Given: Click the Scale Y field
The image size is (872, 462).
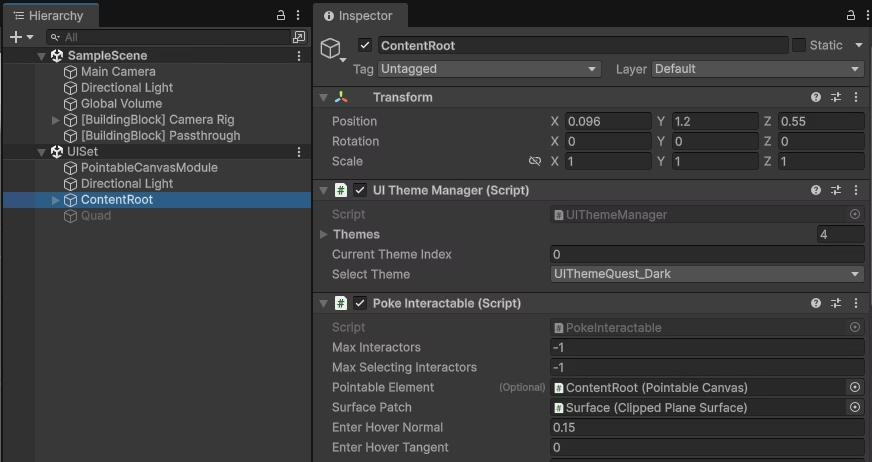Looking at the screenshot, I should pos(715,161).
